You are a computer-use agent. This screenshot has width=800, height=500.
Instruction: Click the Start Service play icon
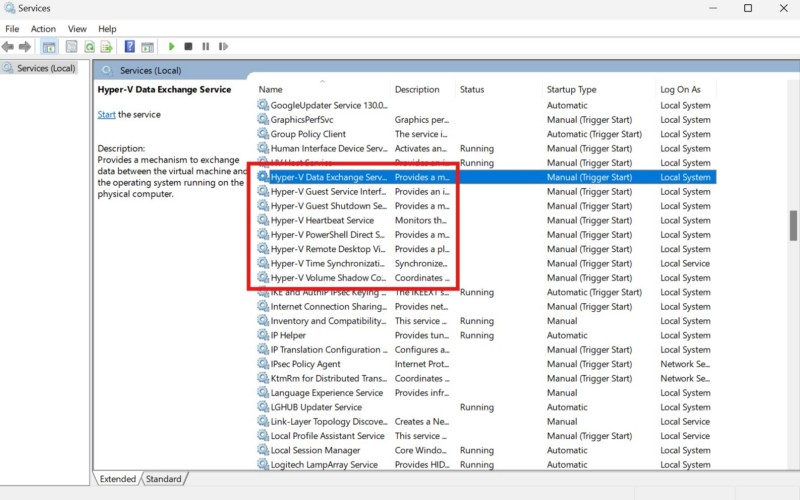[x=172, y=46]
